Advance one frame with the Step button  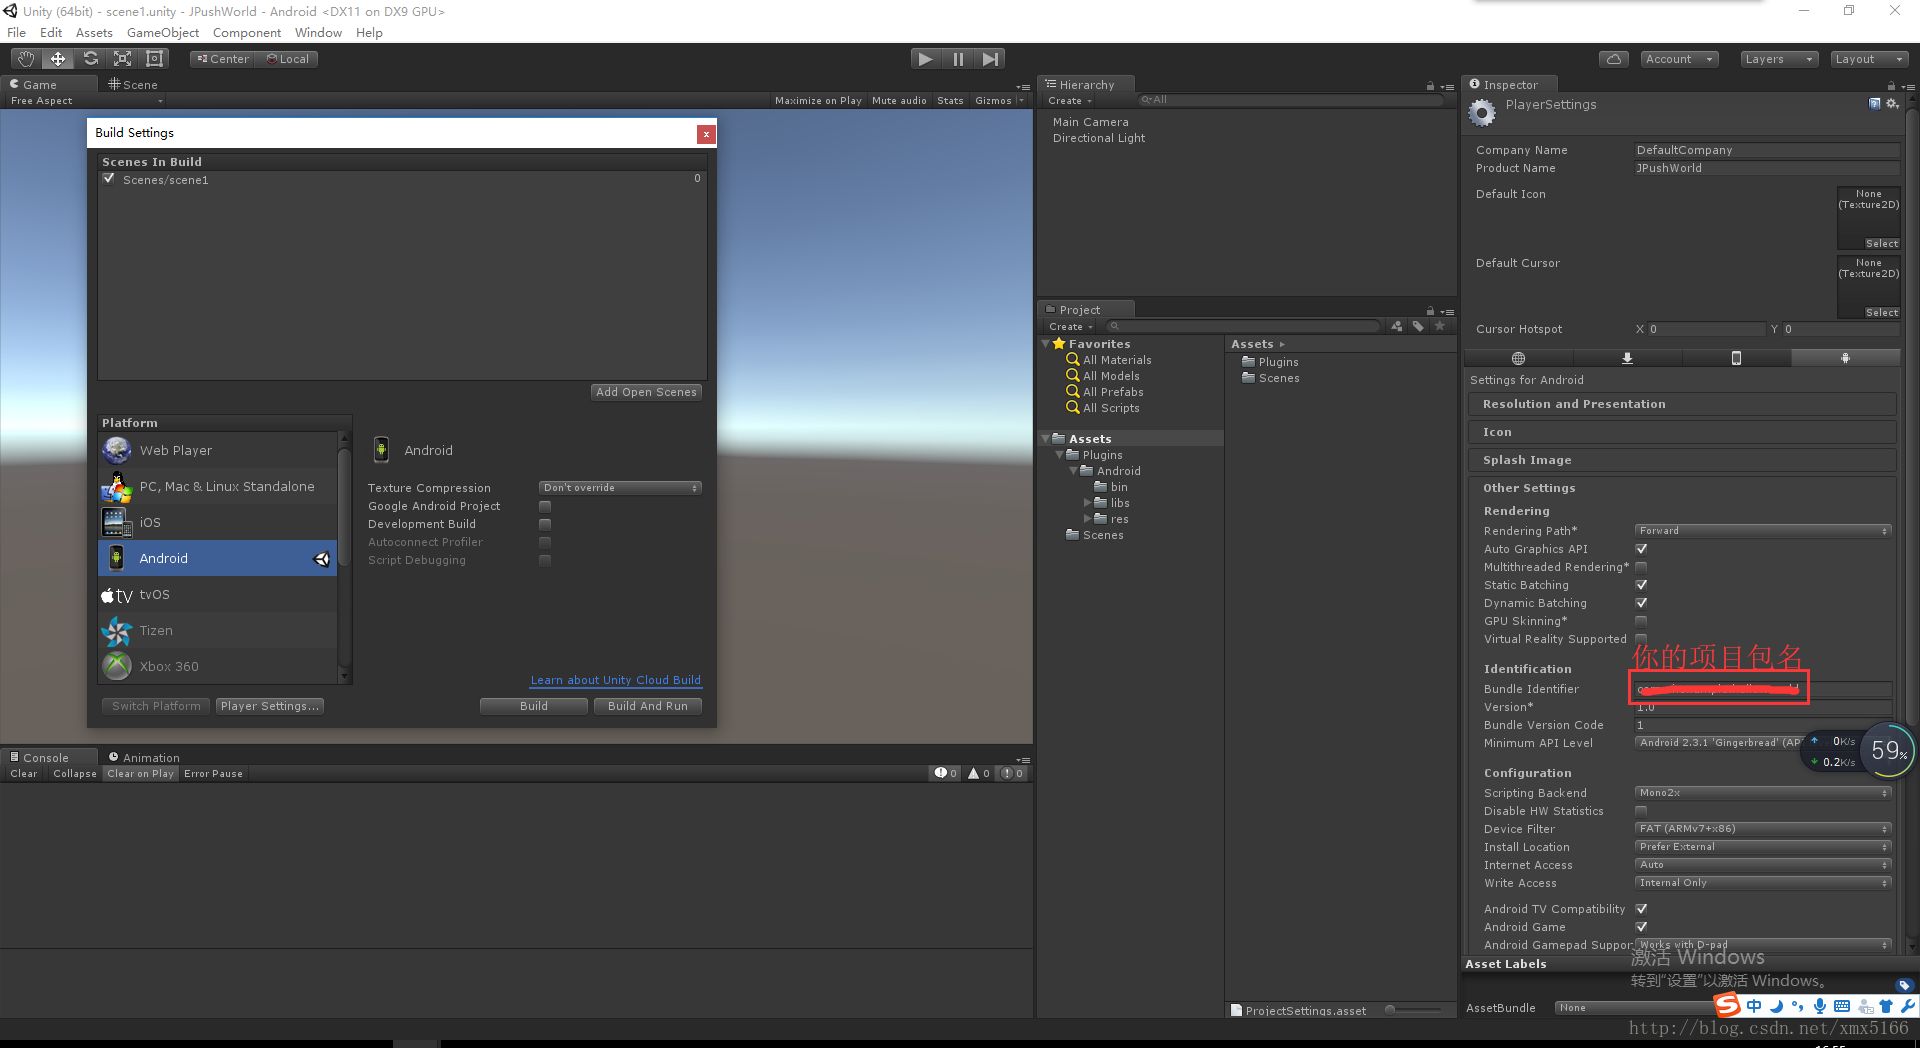coord(990,59)
